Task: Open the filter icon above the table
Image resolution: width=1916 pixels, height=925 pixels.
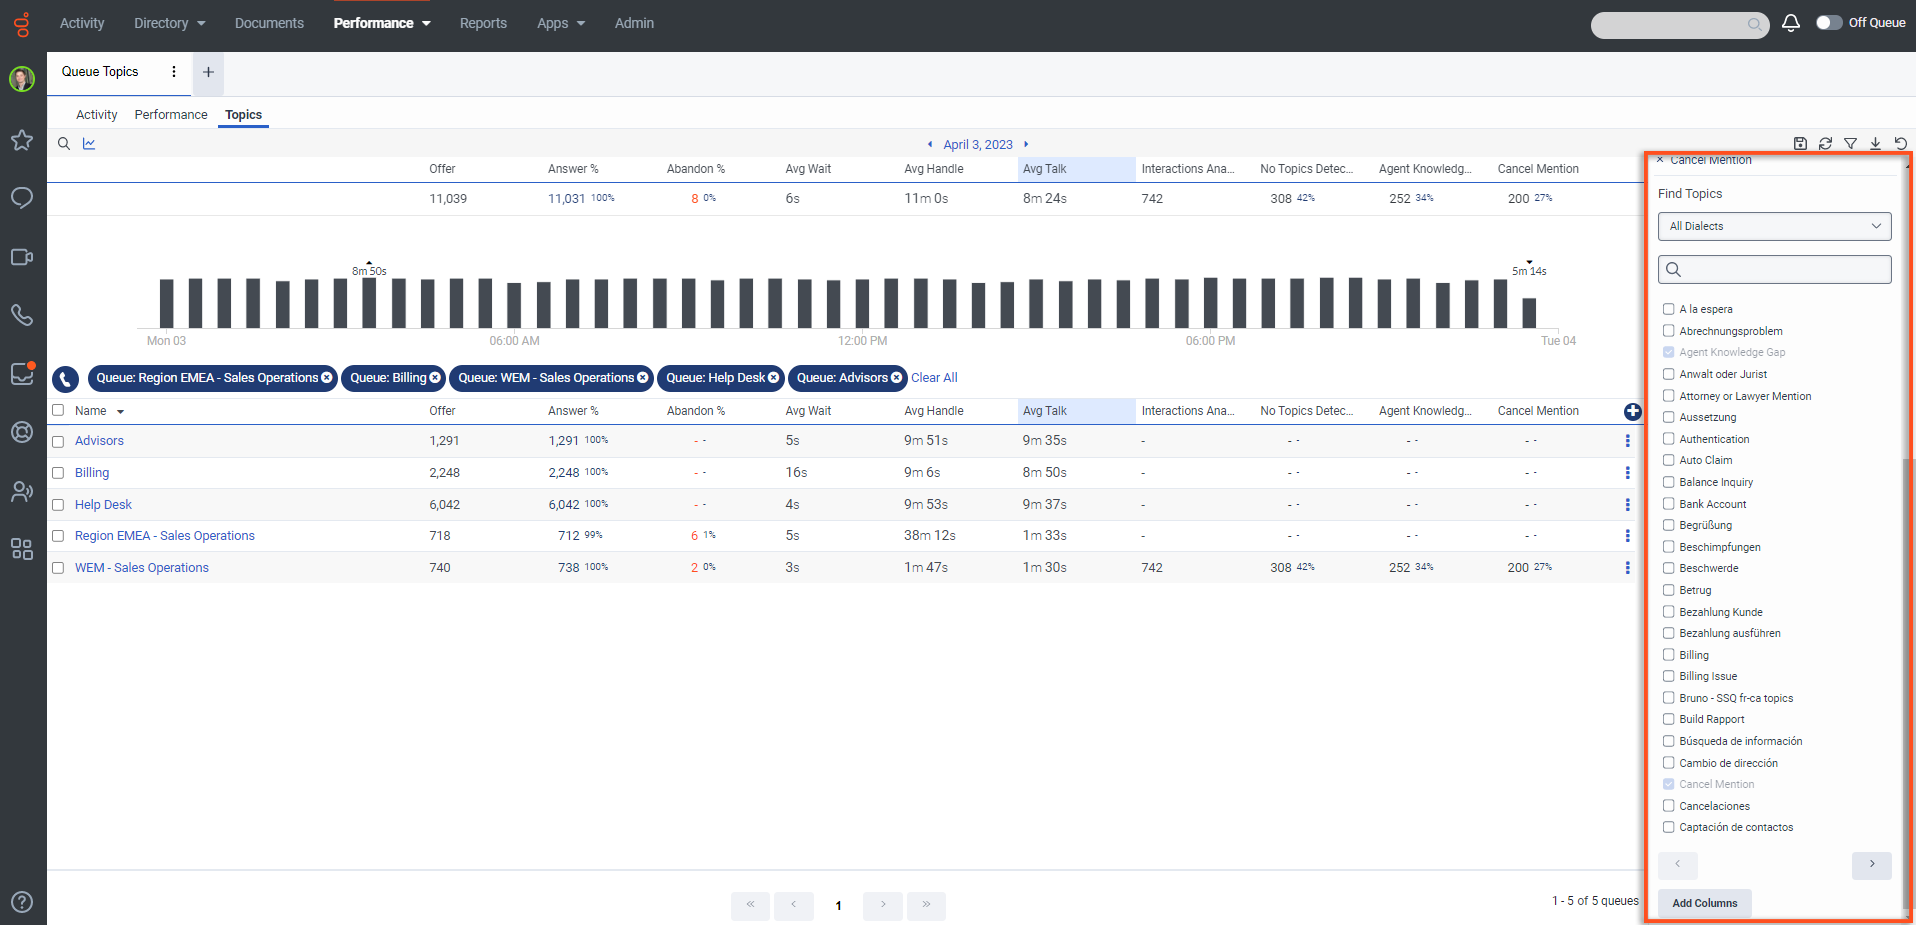Action: click(1851, 143)
